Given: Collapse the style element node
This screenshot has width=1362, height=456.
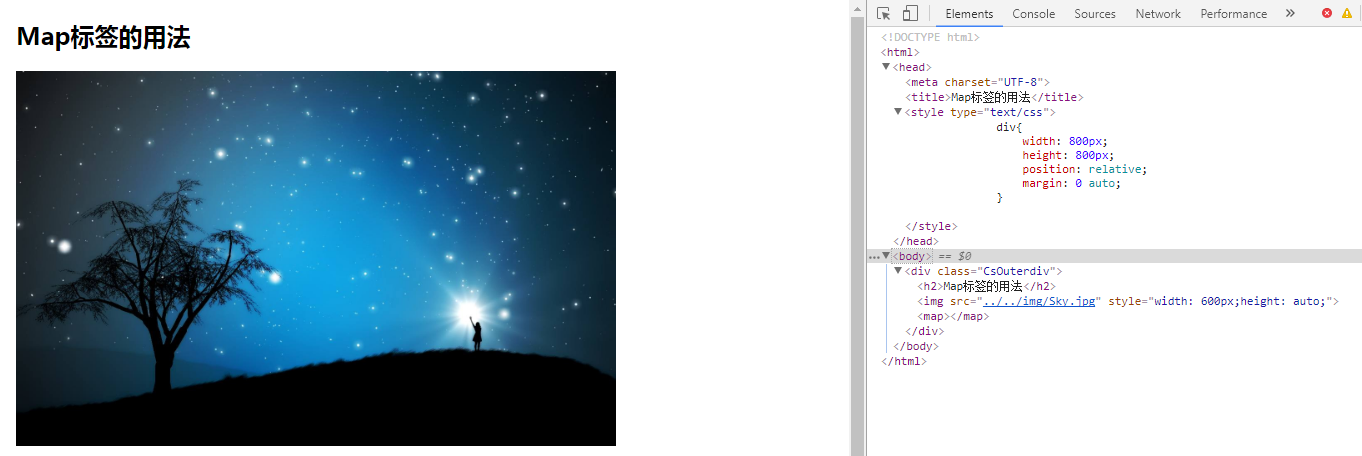Looking at the screenshot, I should click(x=898, y=112).
